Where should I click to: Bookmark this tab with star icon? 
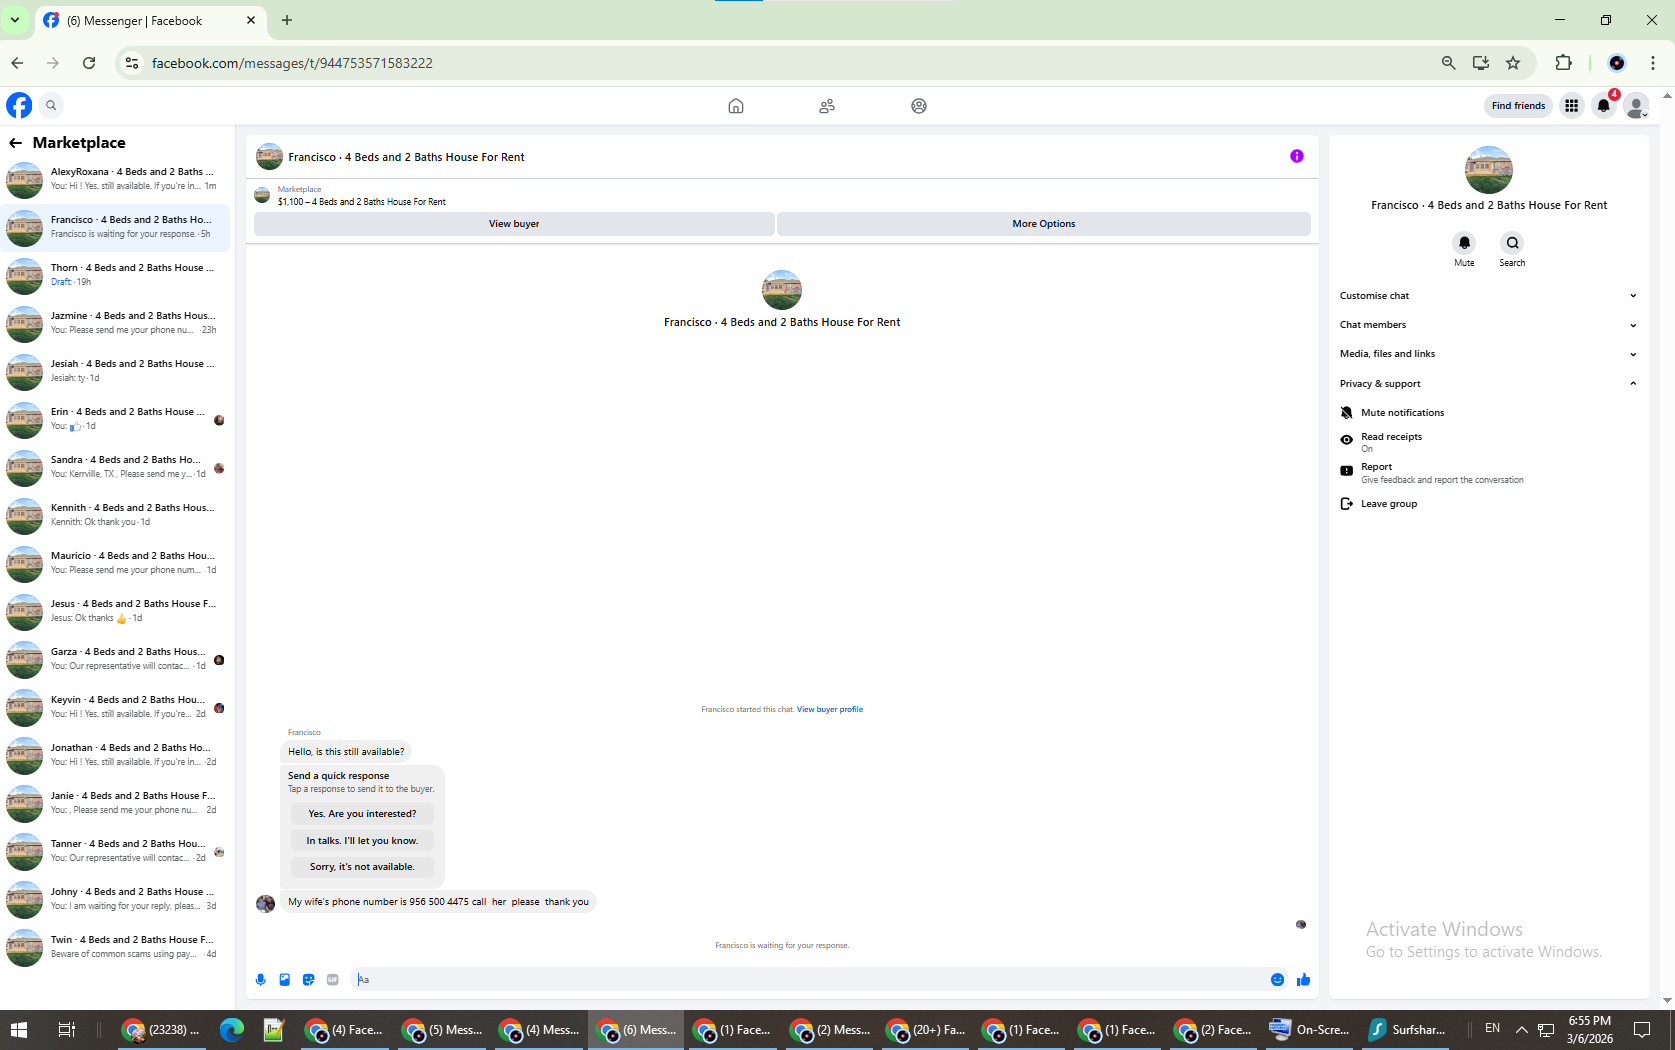click(x=1513, y=63)
